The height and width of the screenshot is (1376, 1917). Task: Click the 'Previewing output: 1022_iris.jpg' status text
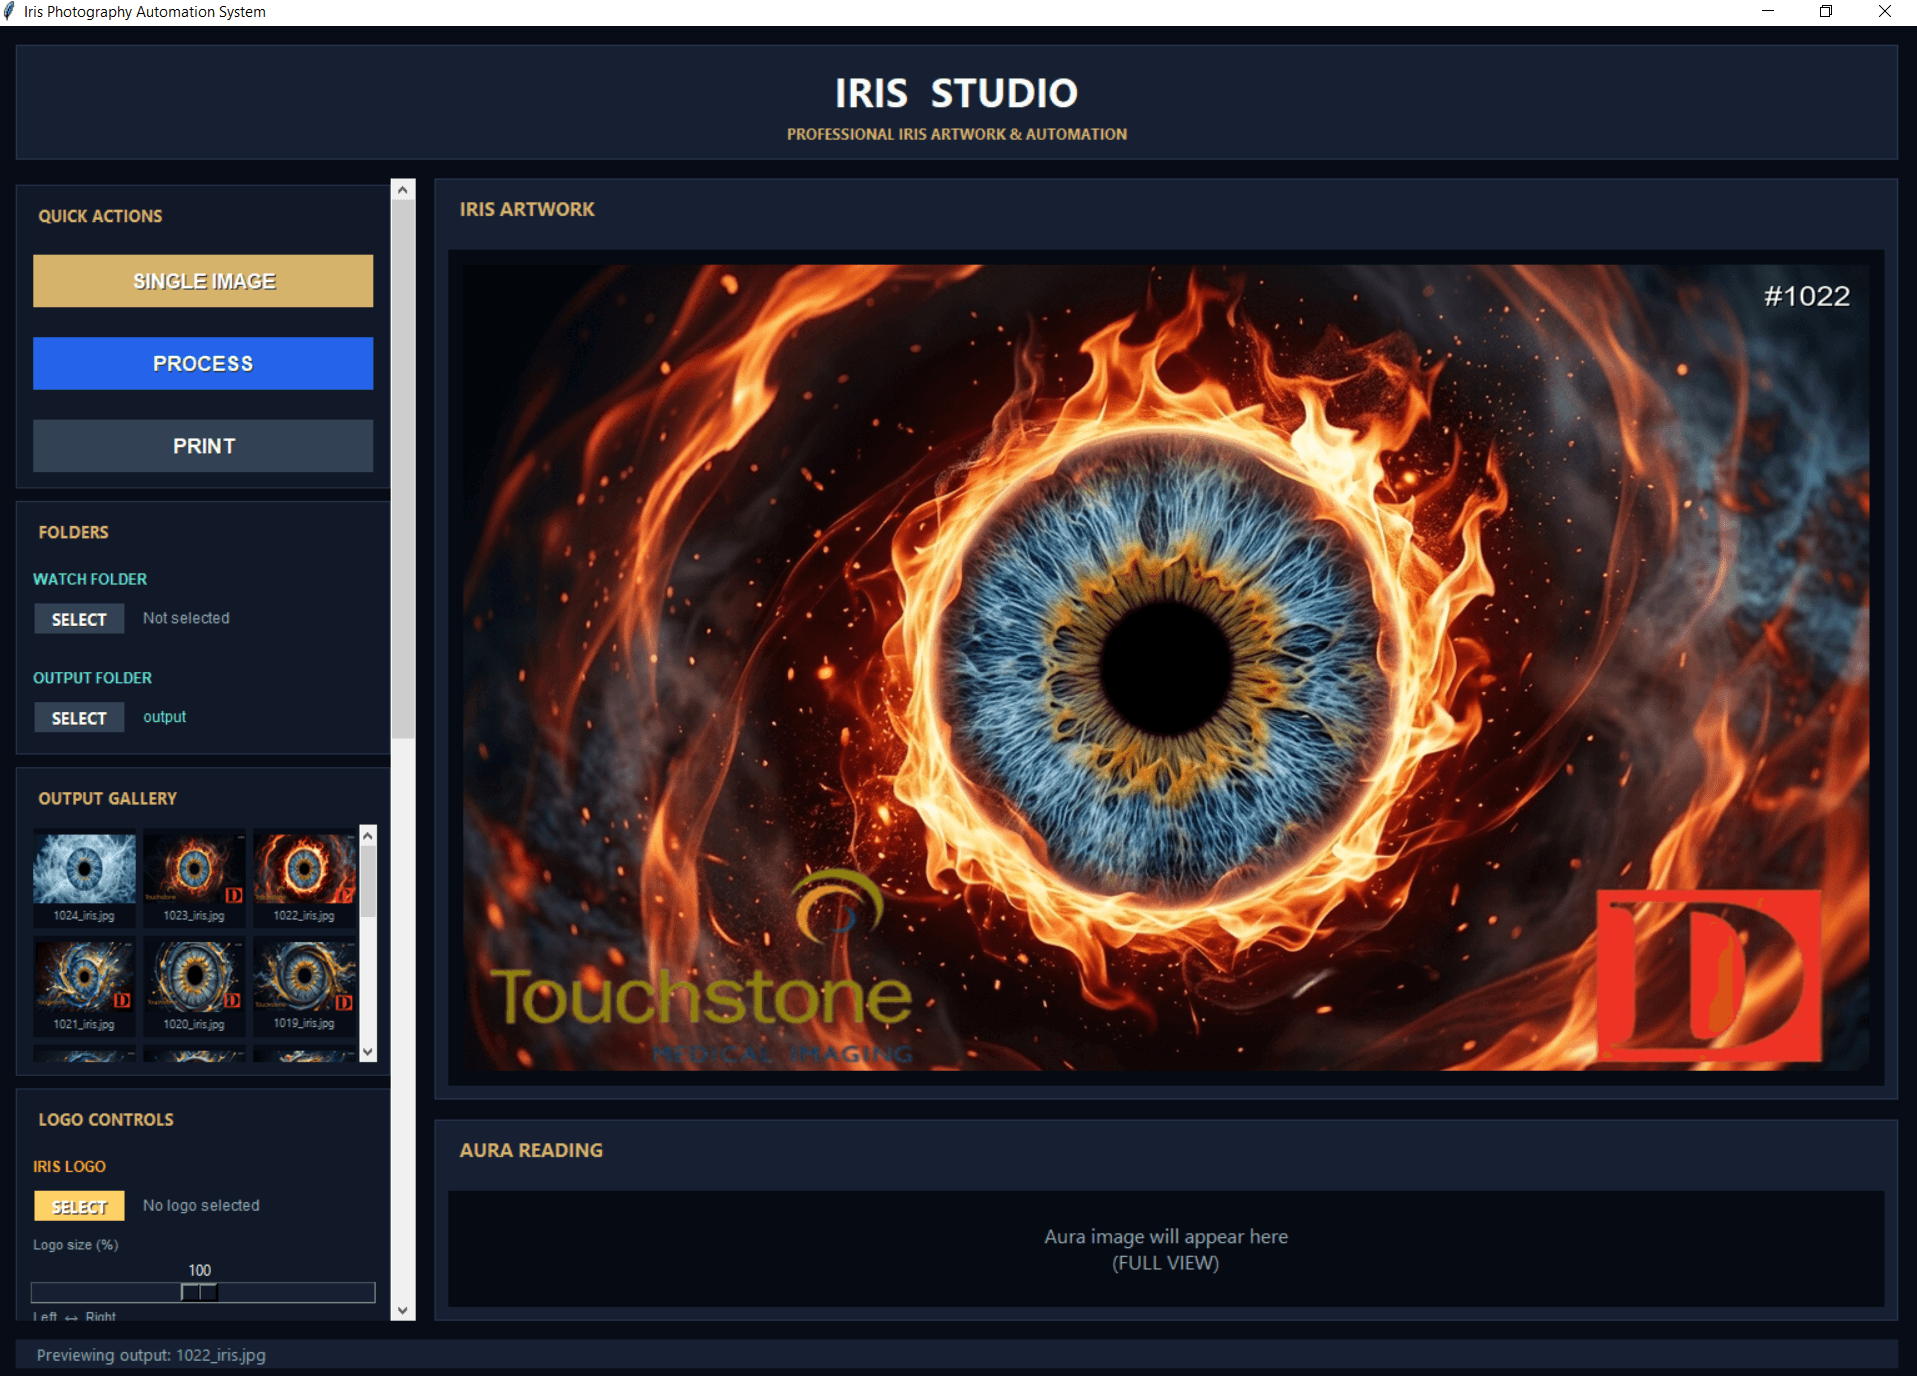(151, 1355)
